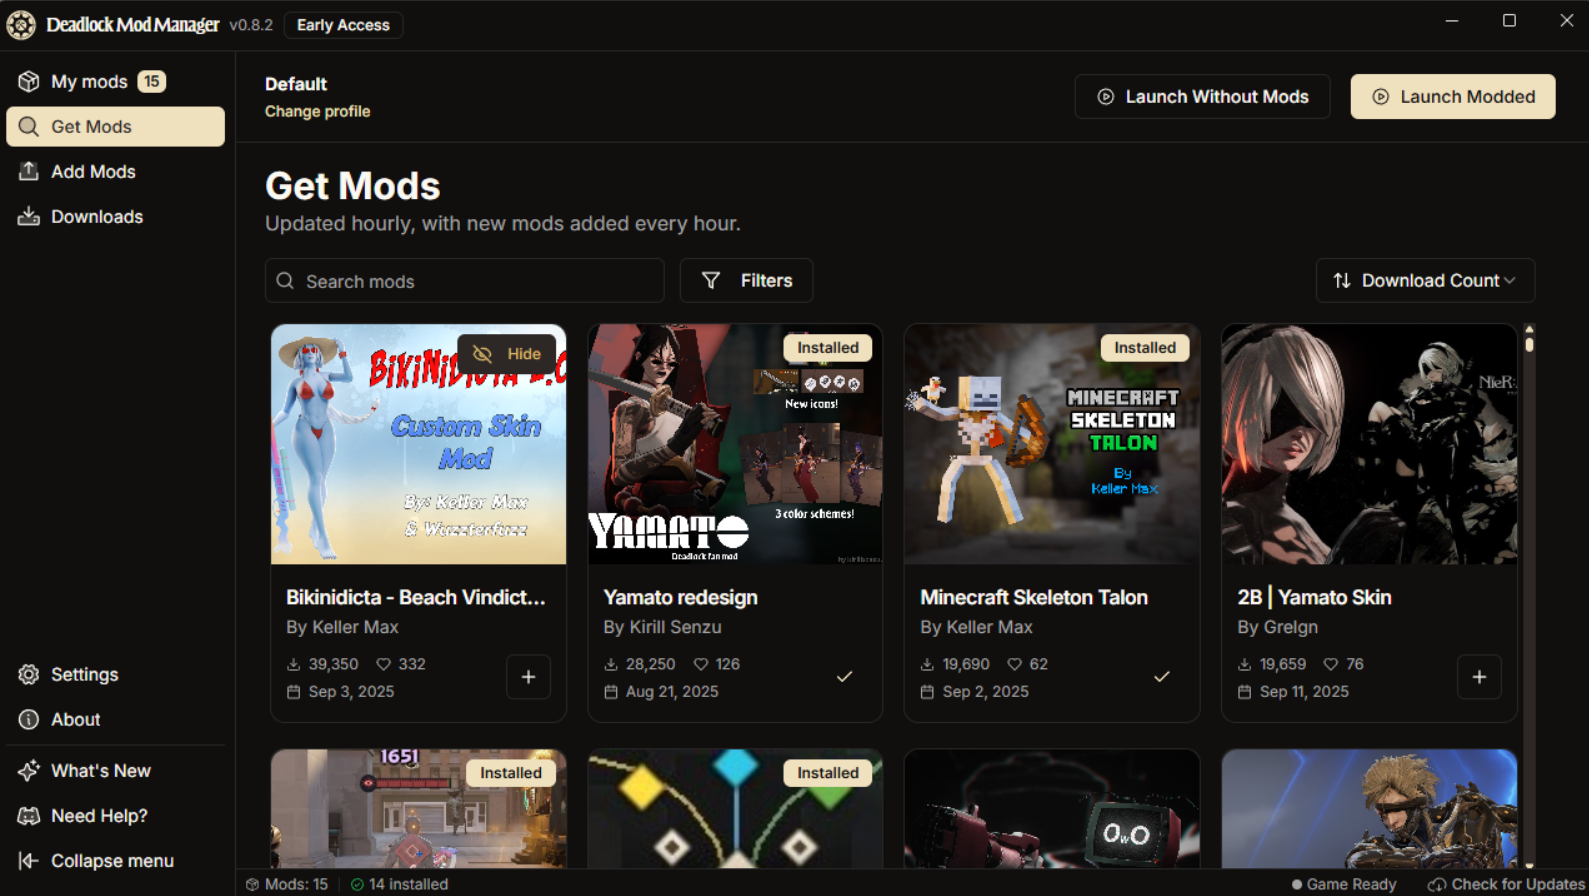Click the magnifier icon in search box
The height and width of the screenshot is (896, 1589).
coord(285,281)
